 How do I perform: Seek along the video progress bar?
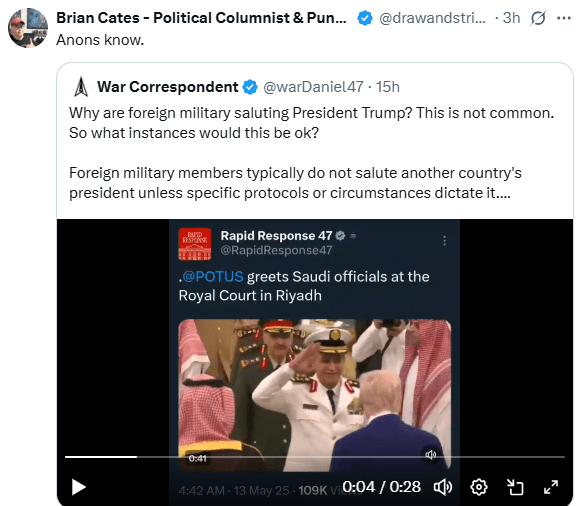click(315, 457)
